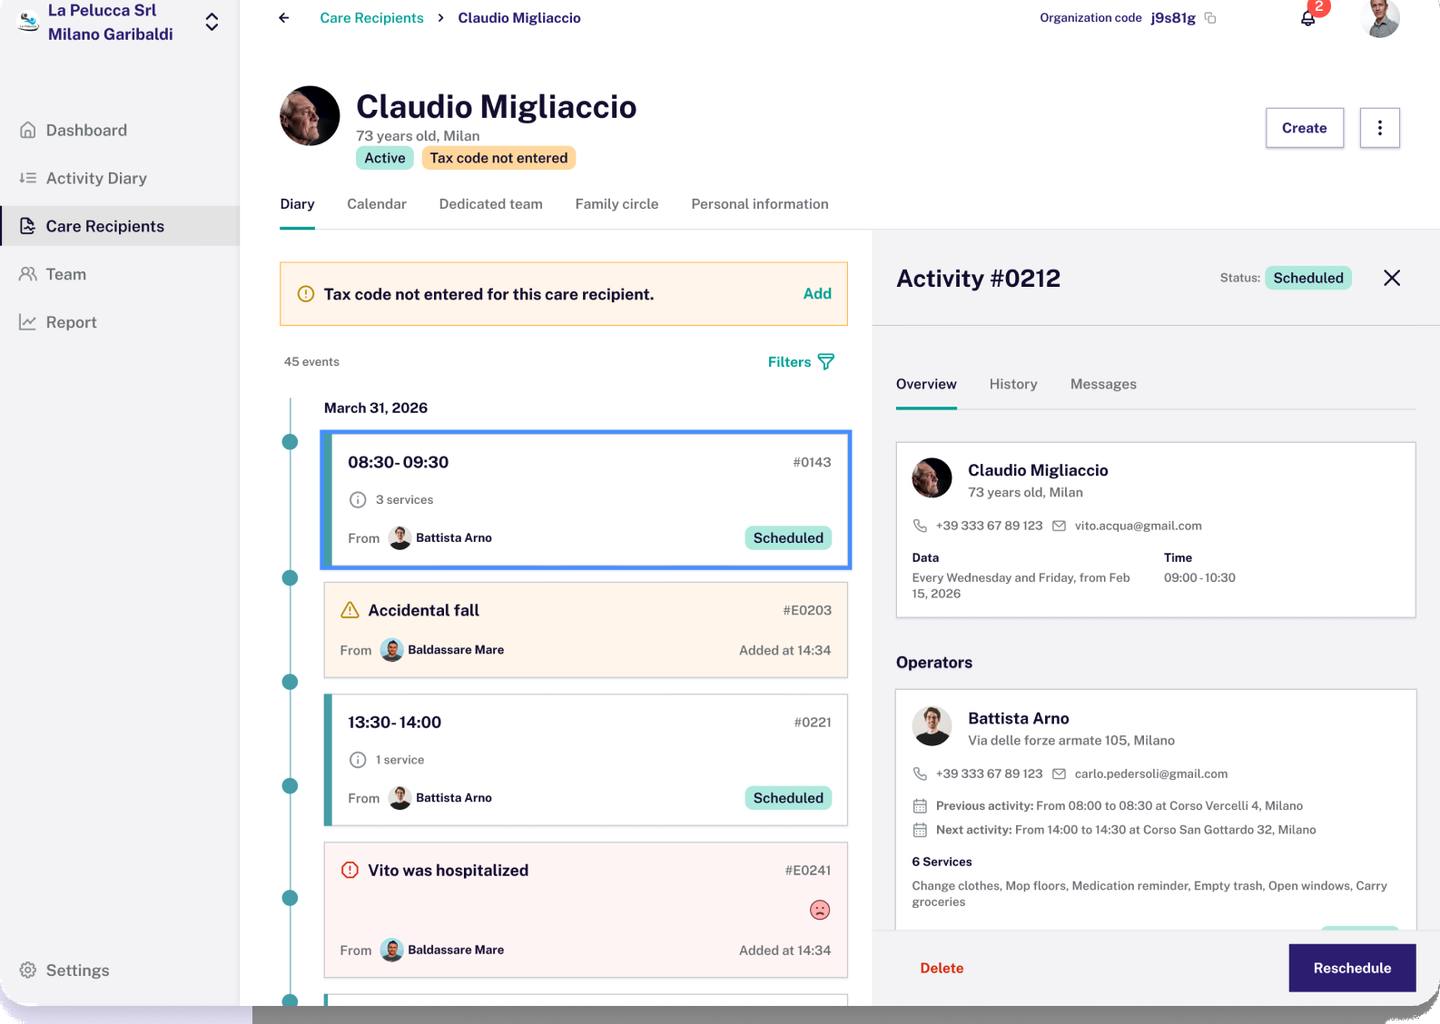Click Battista Arno avatar in #0143 card

tap(400, 538)
